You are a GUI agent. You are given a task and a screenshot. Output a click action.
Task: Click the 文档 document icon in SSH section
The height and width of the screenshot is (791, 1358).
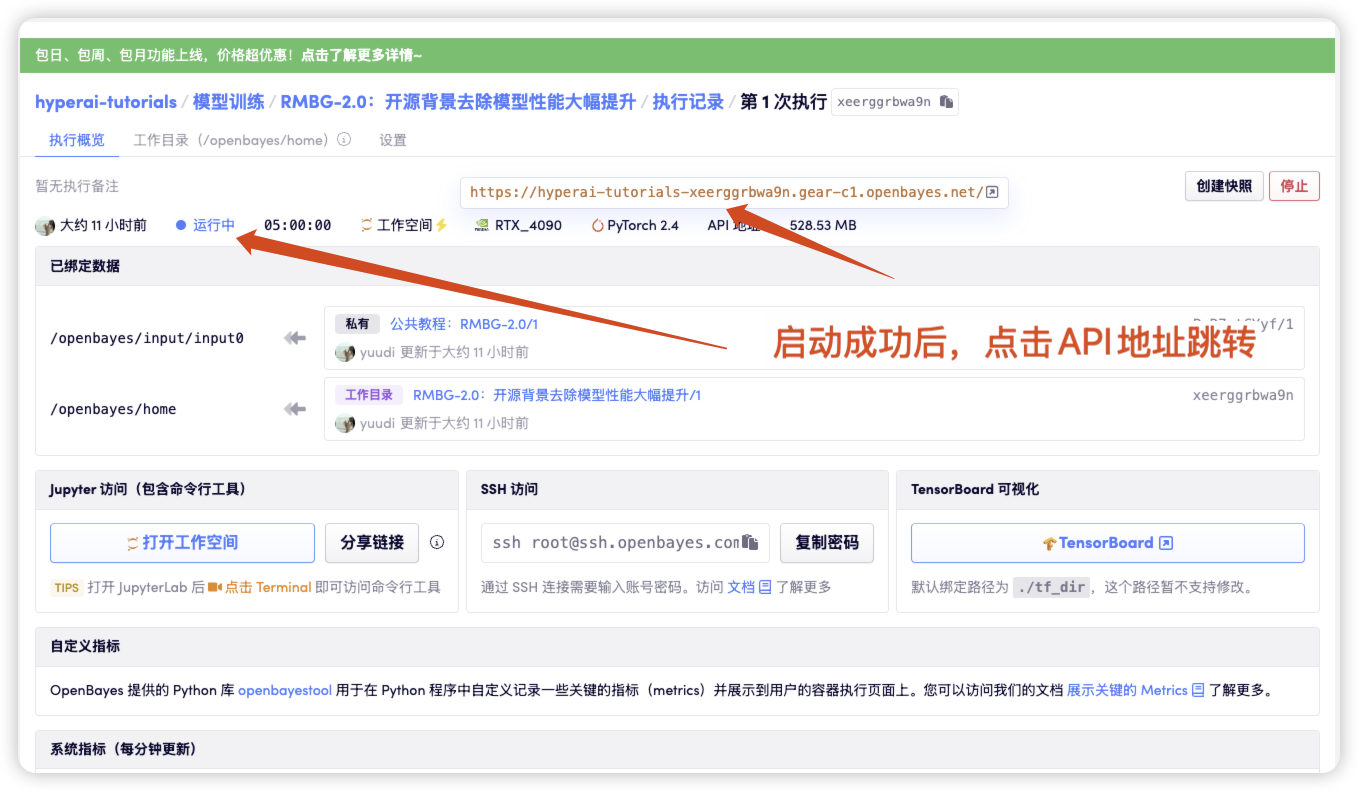765,587
